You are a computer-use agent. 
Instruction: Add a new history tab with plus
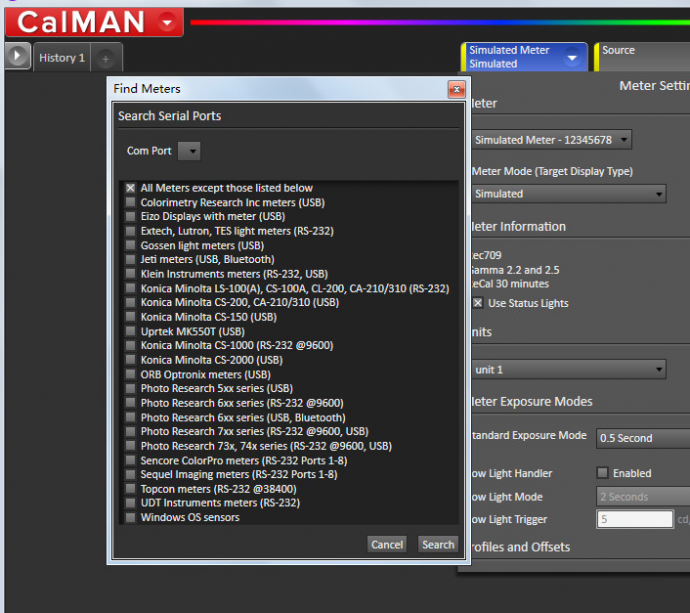[106, 58]
